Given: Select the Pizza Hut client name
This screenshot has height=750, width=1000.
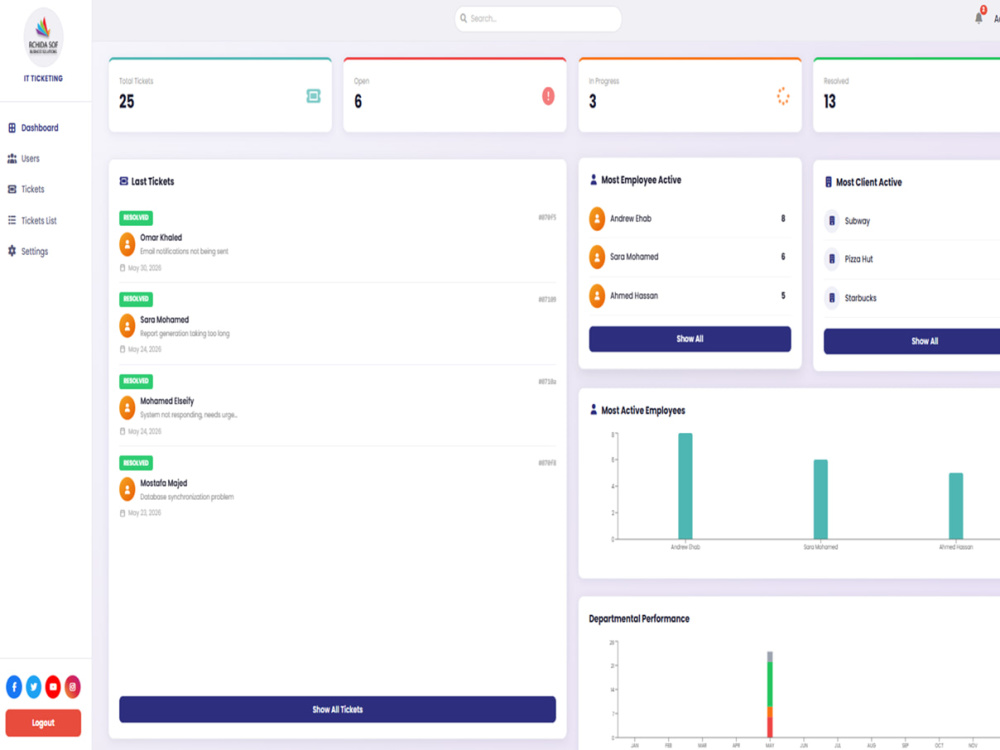Looking at the screenshot, I should [x=858, y=259].
